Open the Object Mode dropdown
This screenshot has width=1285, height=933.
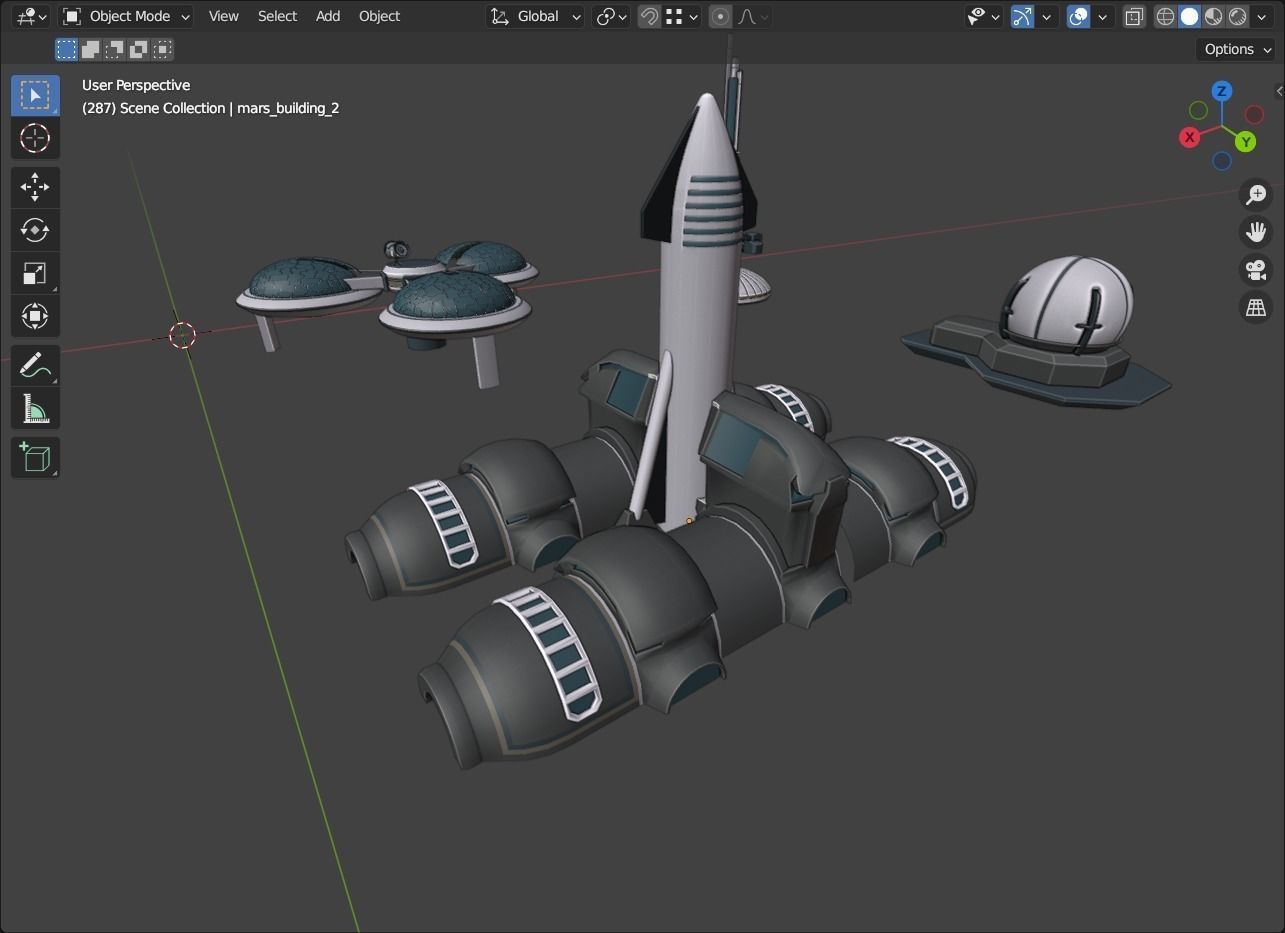pos(125,16)
